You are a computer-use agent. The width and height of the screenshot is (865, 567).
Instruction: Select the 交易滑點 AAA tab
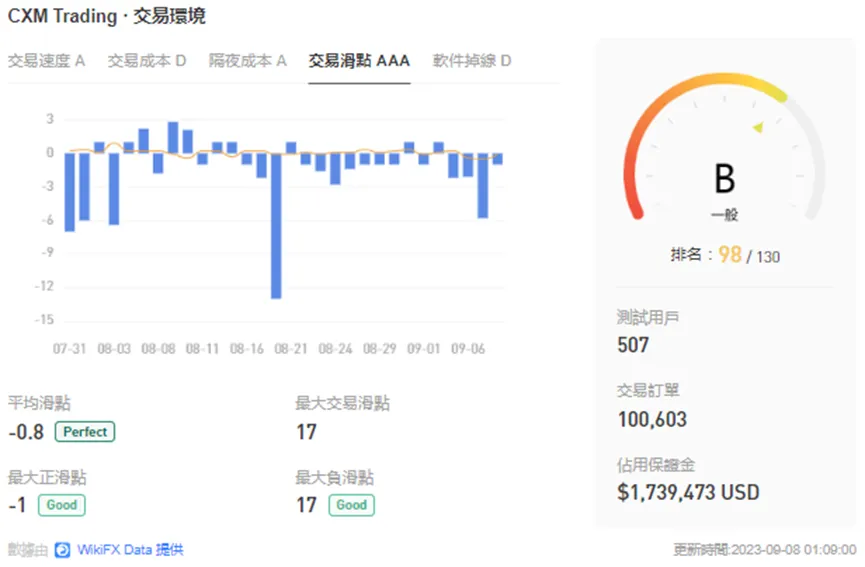pyautogui.click(x=359, y=60)
